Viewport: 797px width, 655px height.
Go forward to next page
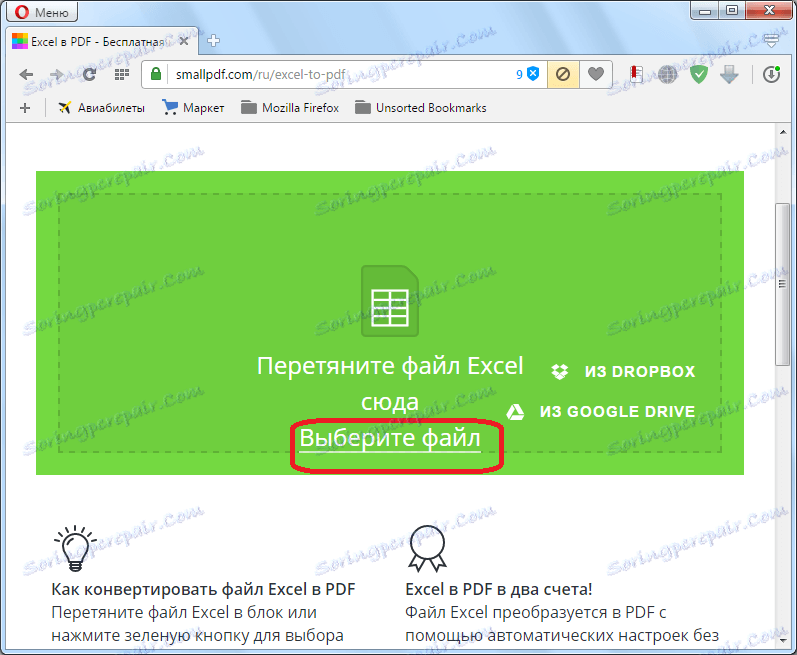point(56,75)
